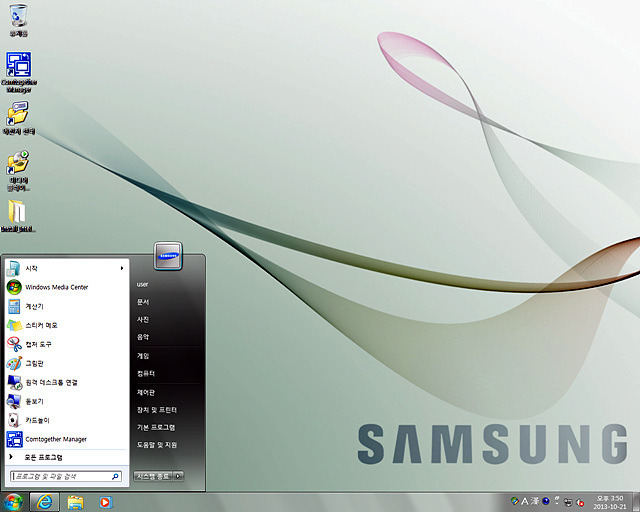
Task: Open Remote Desktop Connection (원격 데스크톱 연결)
Action: 67,382
